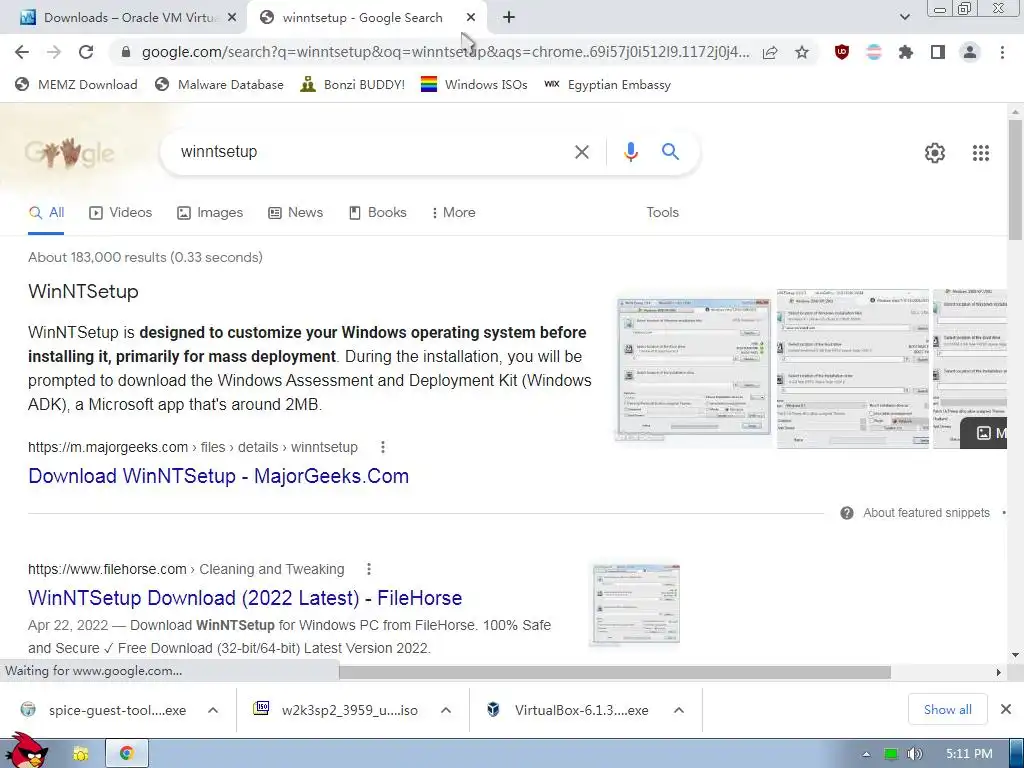Open options for filehorse result
This screenshot has width=1024, height=768.
[x=369, y=569]
